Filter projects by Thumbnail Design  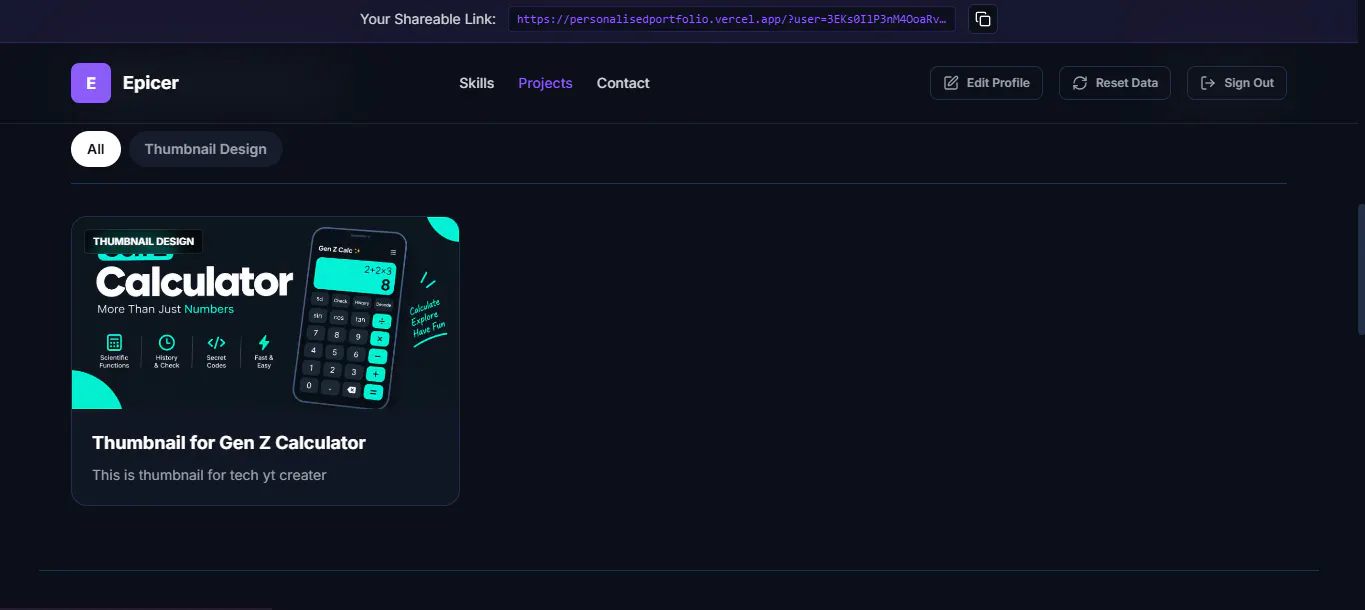tap(205, 149)
